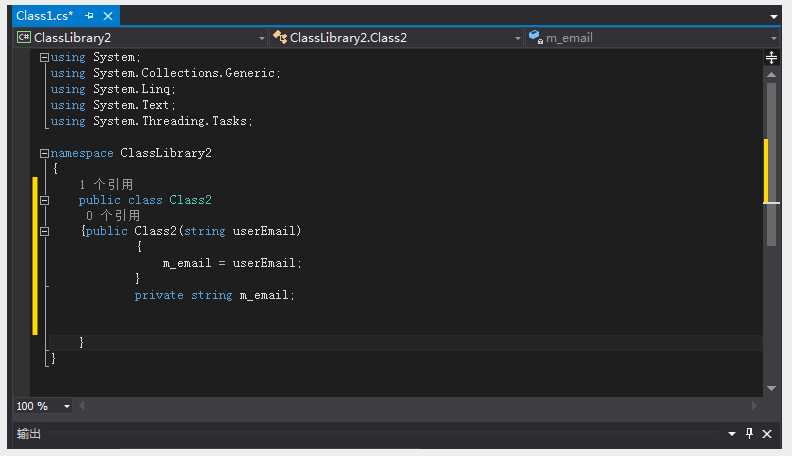Click the horizontal scroll right arrow
The height and width of the screenshot is (456, 792).
coord(754,406)
